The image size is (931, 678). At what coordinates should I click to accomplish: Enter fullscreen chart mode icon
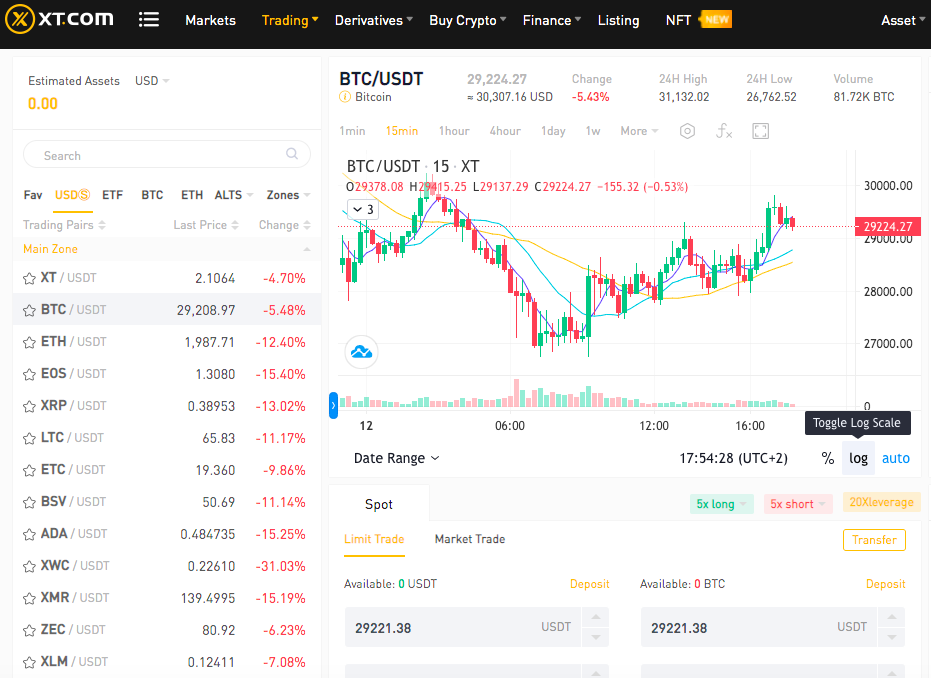coord(761,131)
